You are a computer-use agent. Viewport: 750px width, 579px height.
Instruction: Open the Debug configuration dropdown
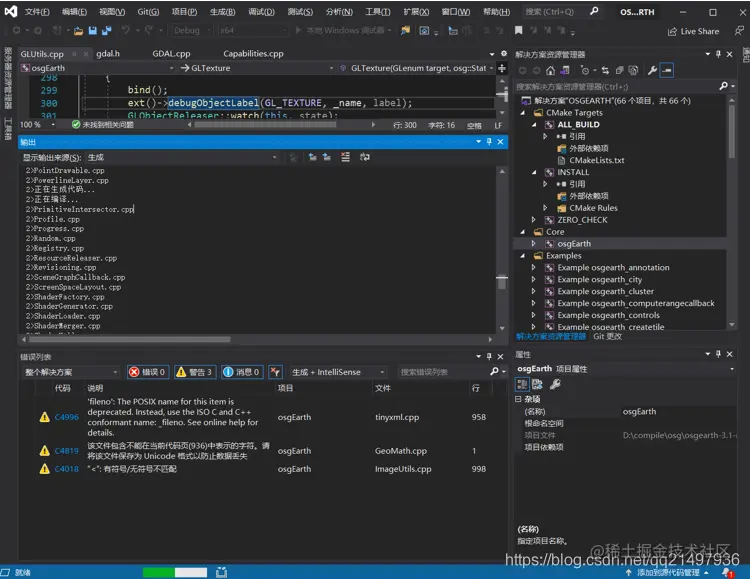click(192, 31)
